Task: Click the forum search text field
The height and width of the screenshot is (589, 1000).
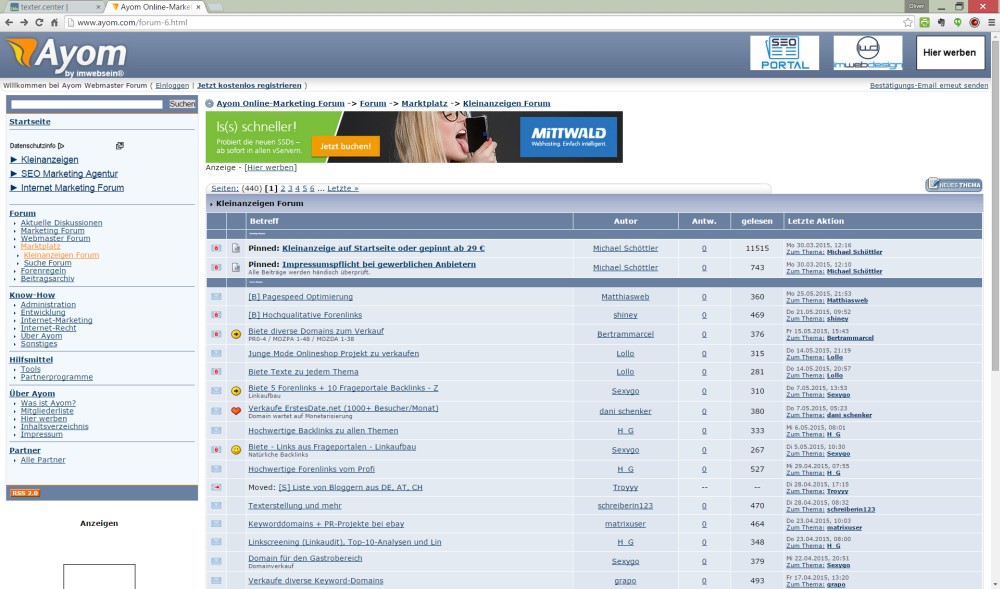Action: (86, 104)
